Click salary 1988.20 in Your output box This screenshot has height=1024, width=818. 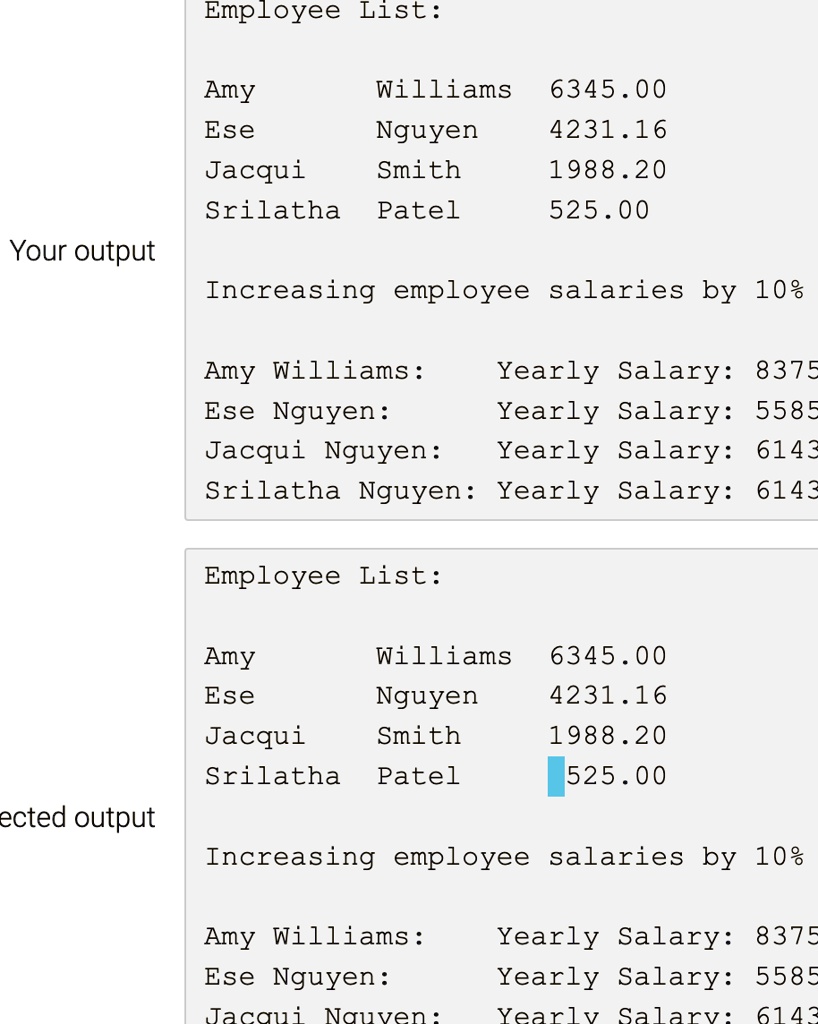(608, 170)
